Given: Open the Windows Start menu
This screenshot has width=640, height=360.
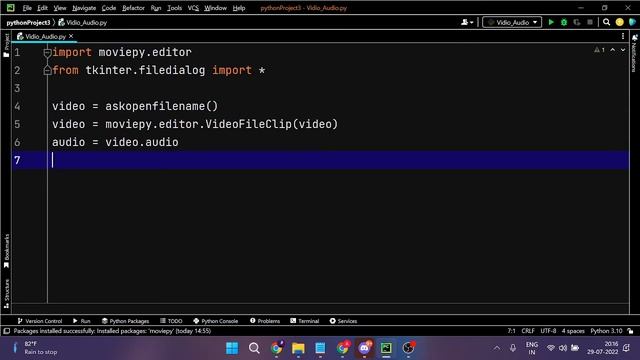Looking at the screenshot, I should point(232,348).
